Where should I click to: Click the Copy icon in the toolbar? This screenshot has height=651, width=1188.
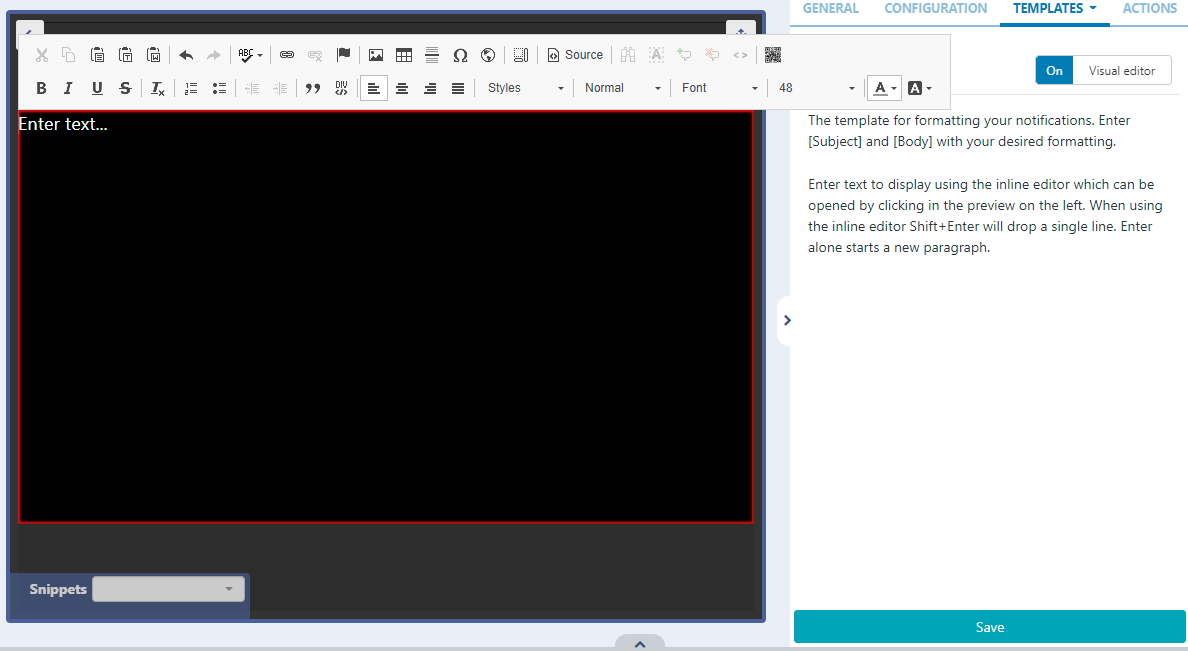68,55
